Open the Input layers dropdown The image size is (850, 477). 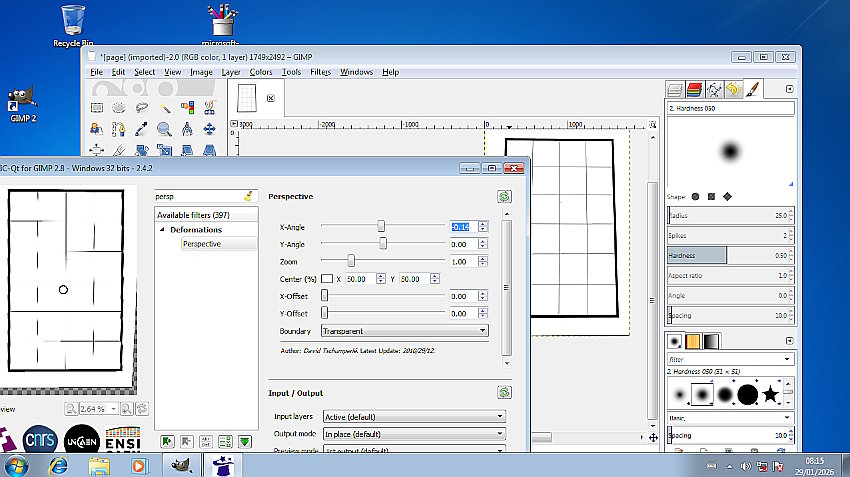[415, 416]
